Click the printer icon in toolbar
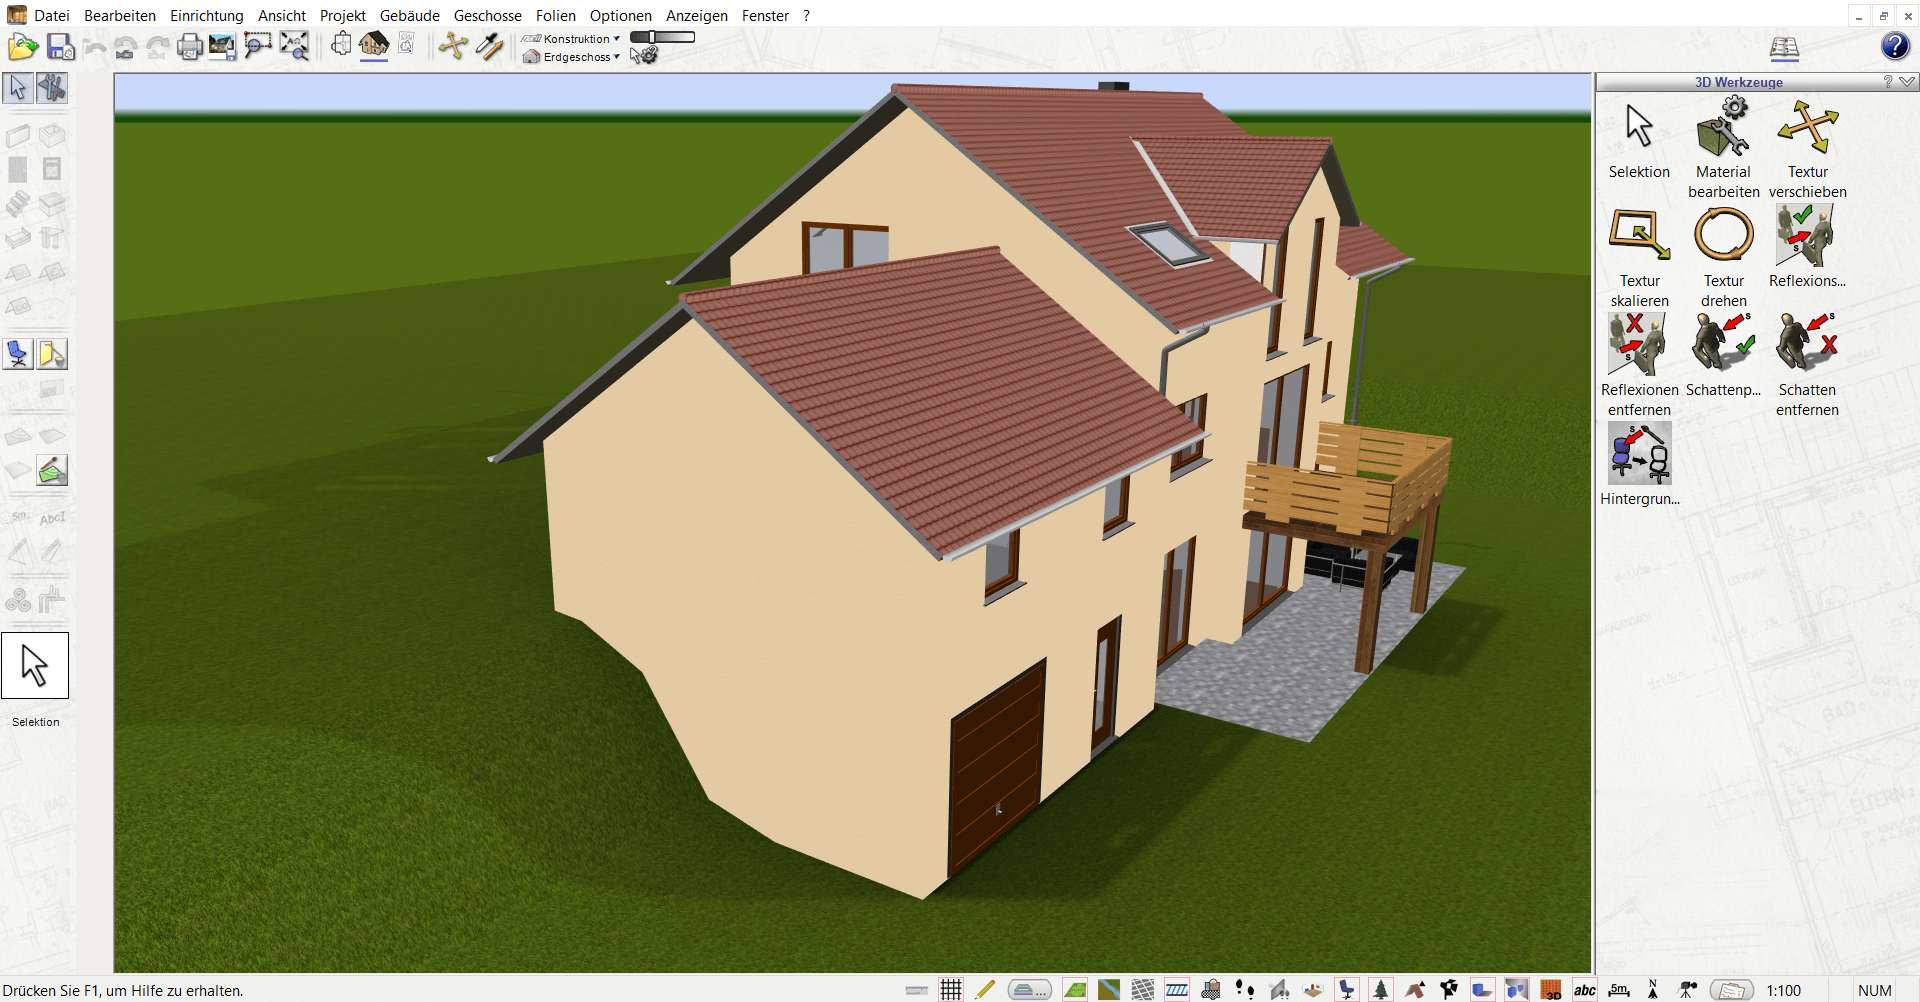This screenshot has width=1920, height=1002. click(x=190, y=46)
